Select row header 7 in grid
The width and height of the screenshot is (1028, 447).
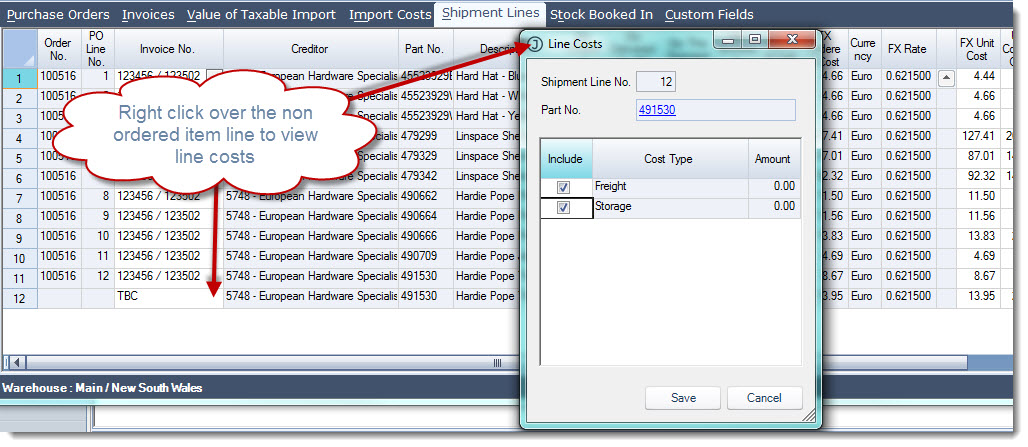click(x=20, y=199)
